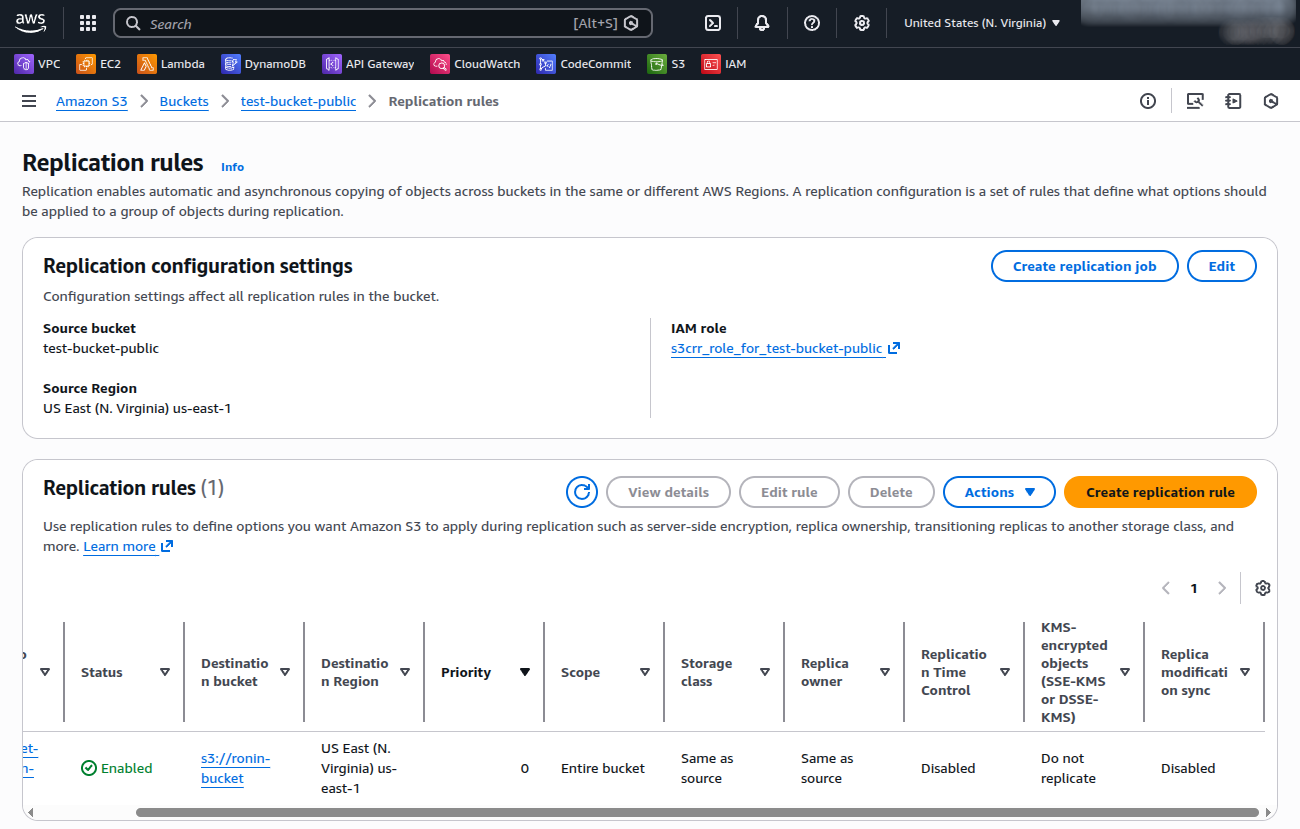Open the s3crr_role_for_test-bucket-public IAM role link
Screen dimensions: 1300x829
785,349
